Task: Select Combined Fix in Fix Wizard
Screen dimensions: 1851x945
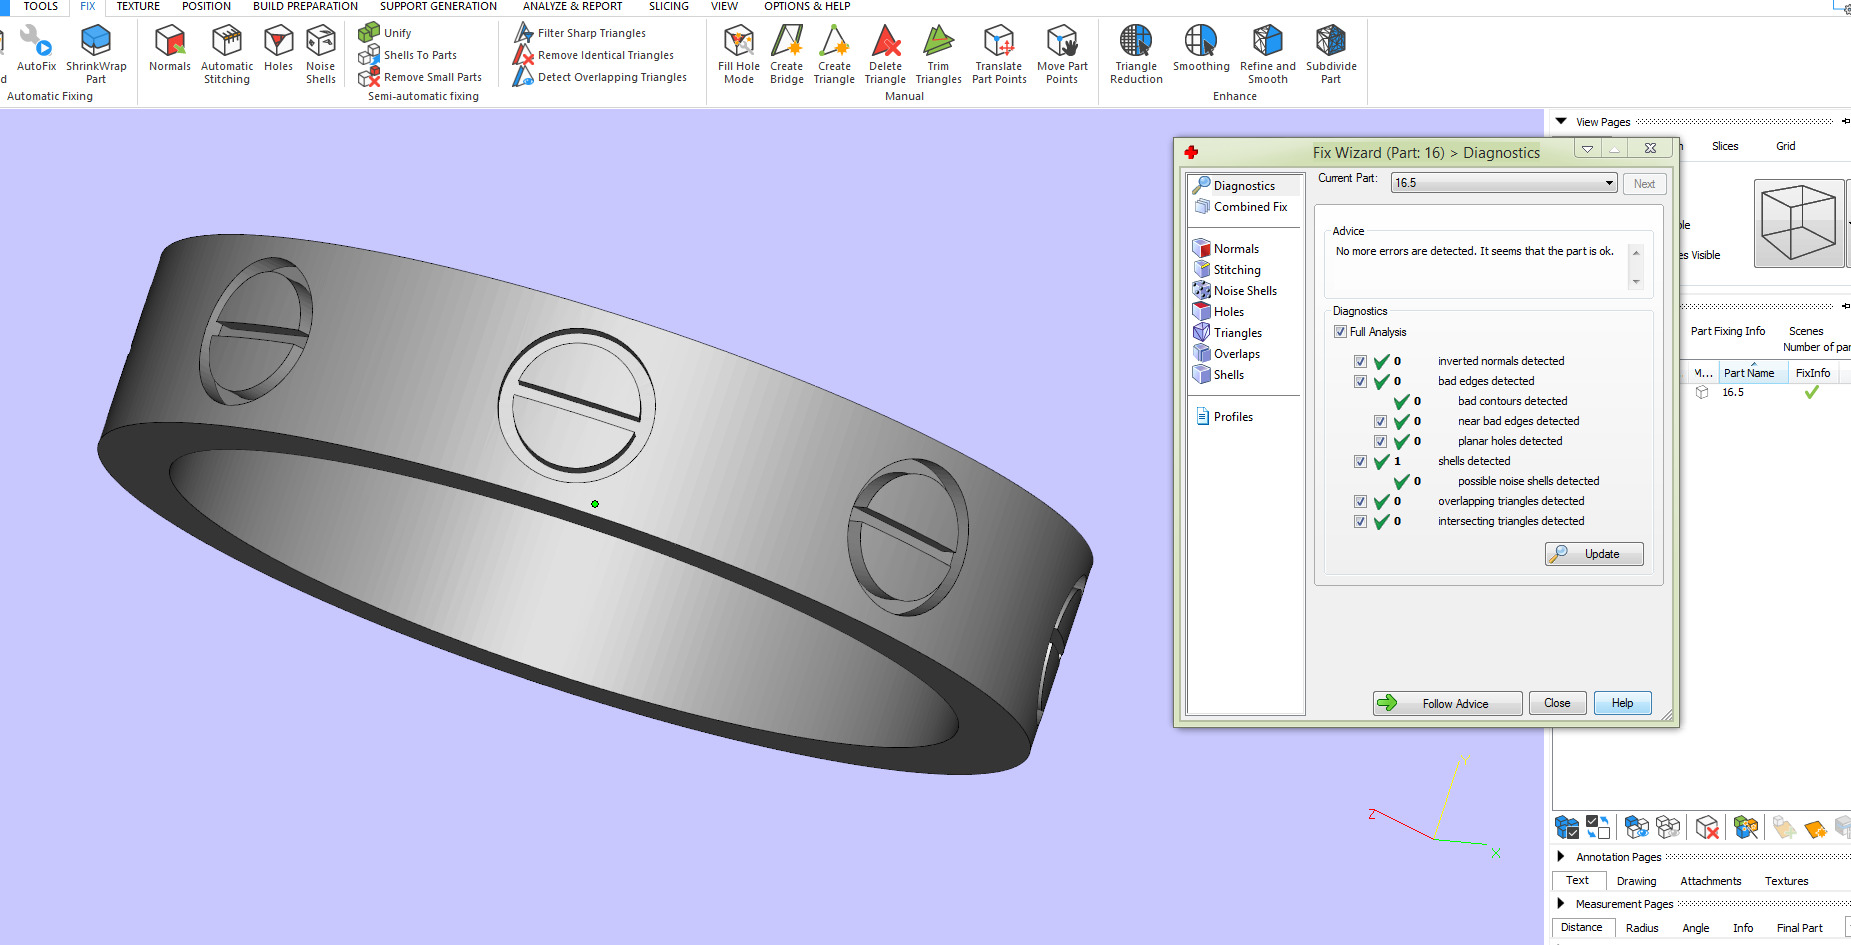Action: pos(1240,207)
